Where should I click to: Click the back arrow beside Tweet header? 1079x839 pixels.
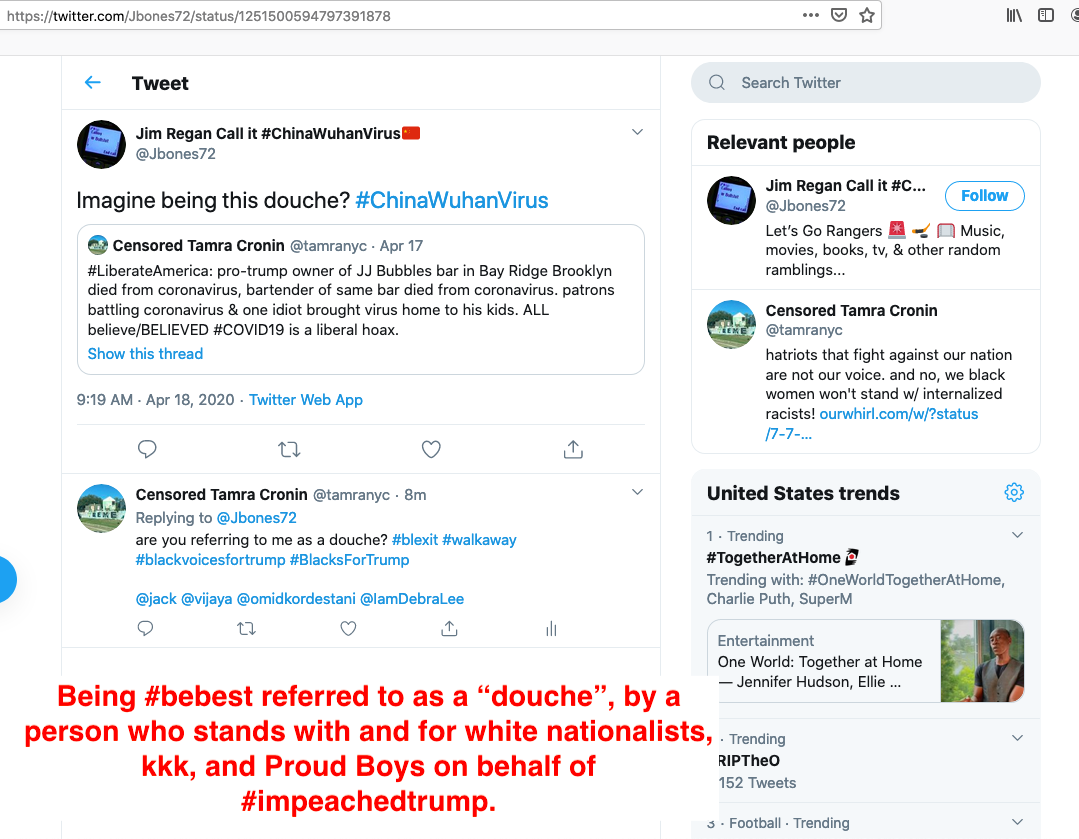[x=93, y=83]
